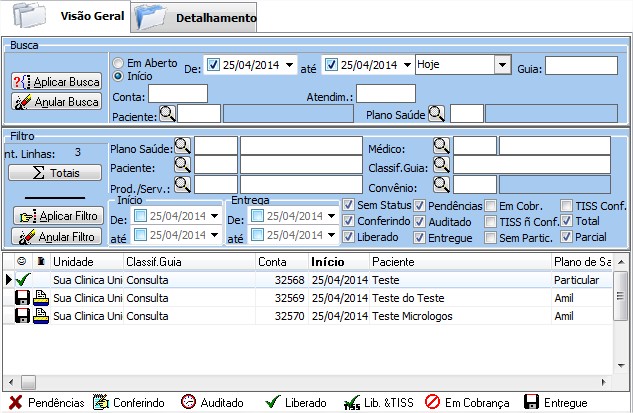This screenshot has height=413, width=633.
Task: Click the Aplicar Busca button
Action: (57, 81)
